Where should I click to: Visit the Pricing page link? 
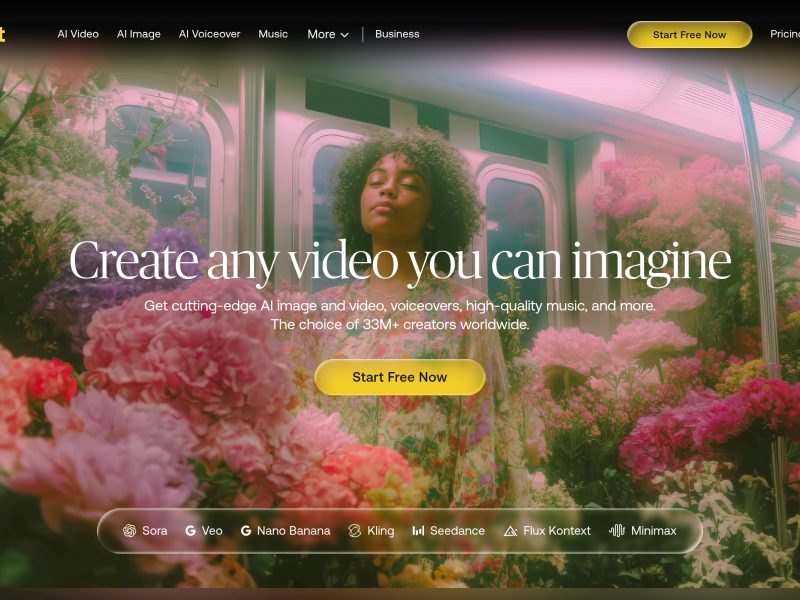tap(785, 34)
